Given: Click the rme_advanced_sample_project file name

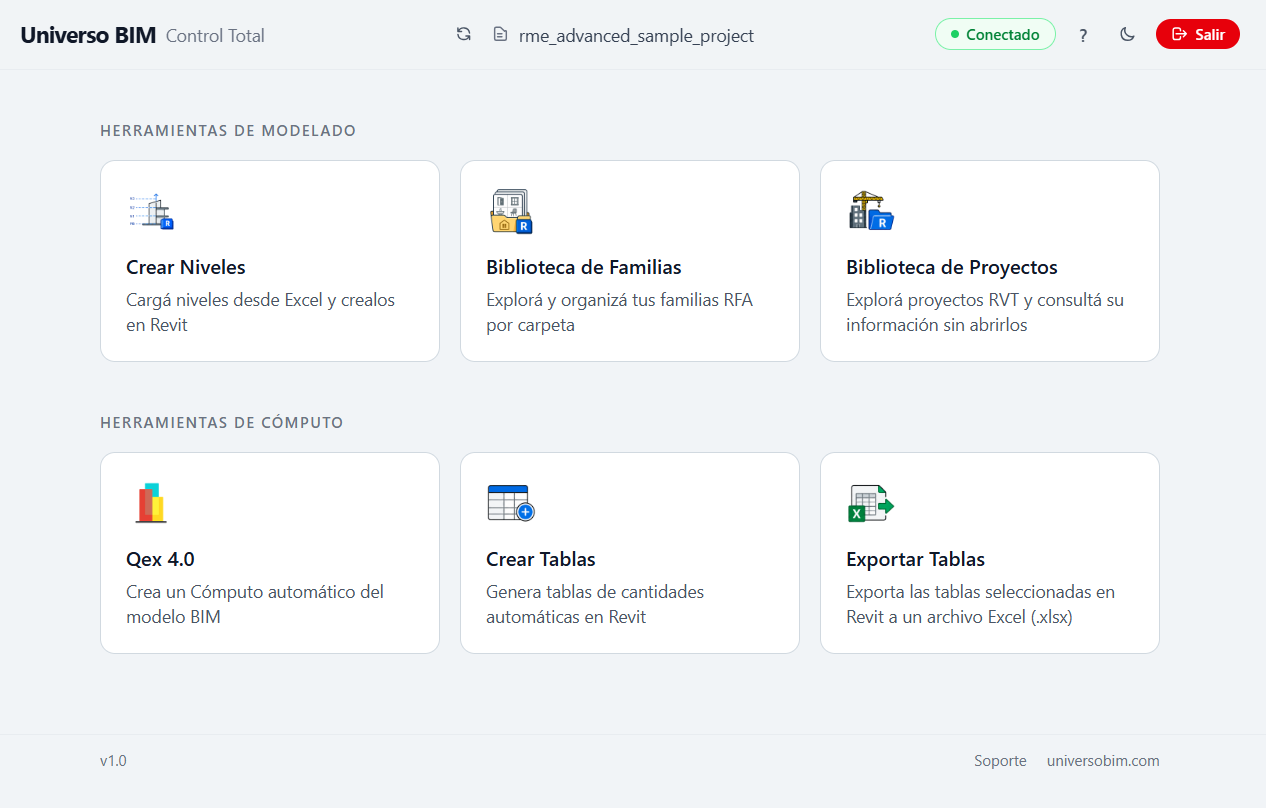Looking at the screenshot, I should (636, 36).
